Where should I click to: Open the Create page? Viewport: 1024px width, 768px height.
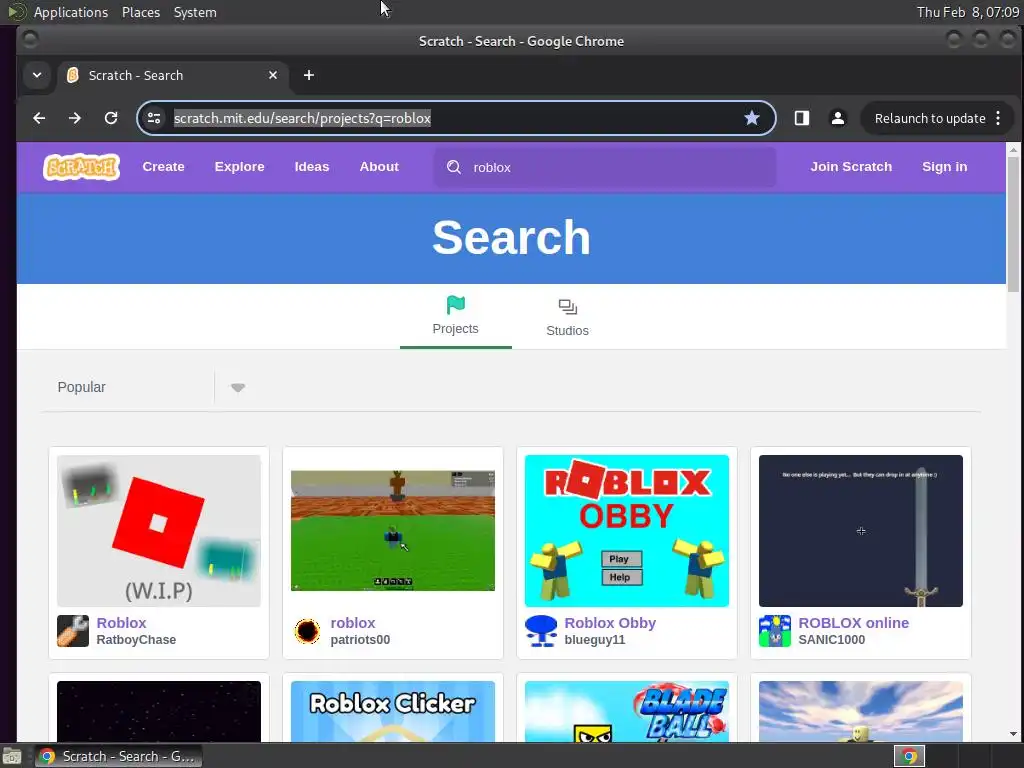163,167
